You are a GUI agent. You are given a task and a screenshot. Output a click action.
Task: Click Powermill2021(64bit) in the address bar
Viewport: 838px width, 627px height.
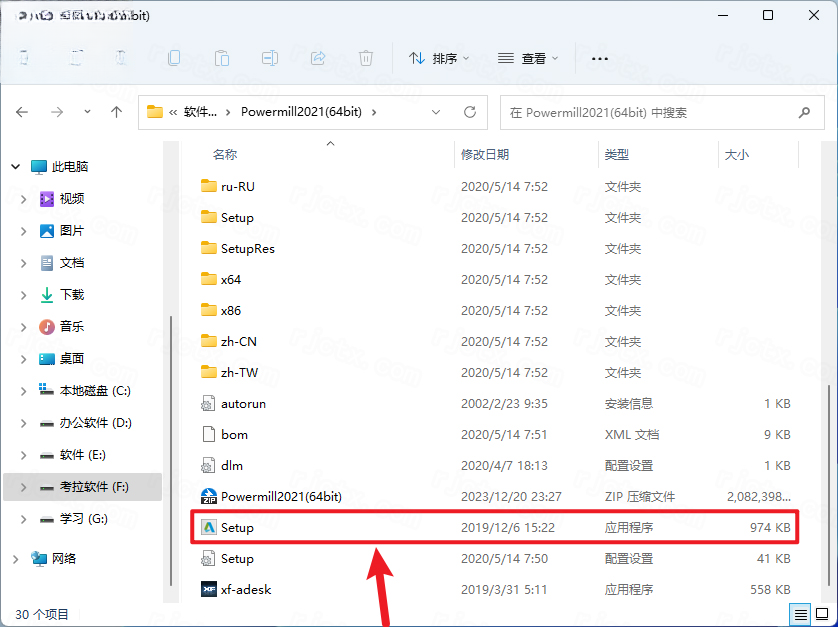(x=301, y=112)
